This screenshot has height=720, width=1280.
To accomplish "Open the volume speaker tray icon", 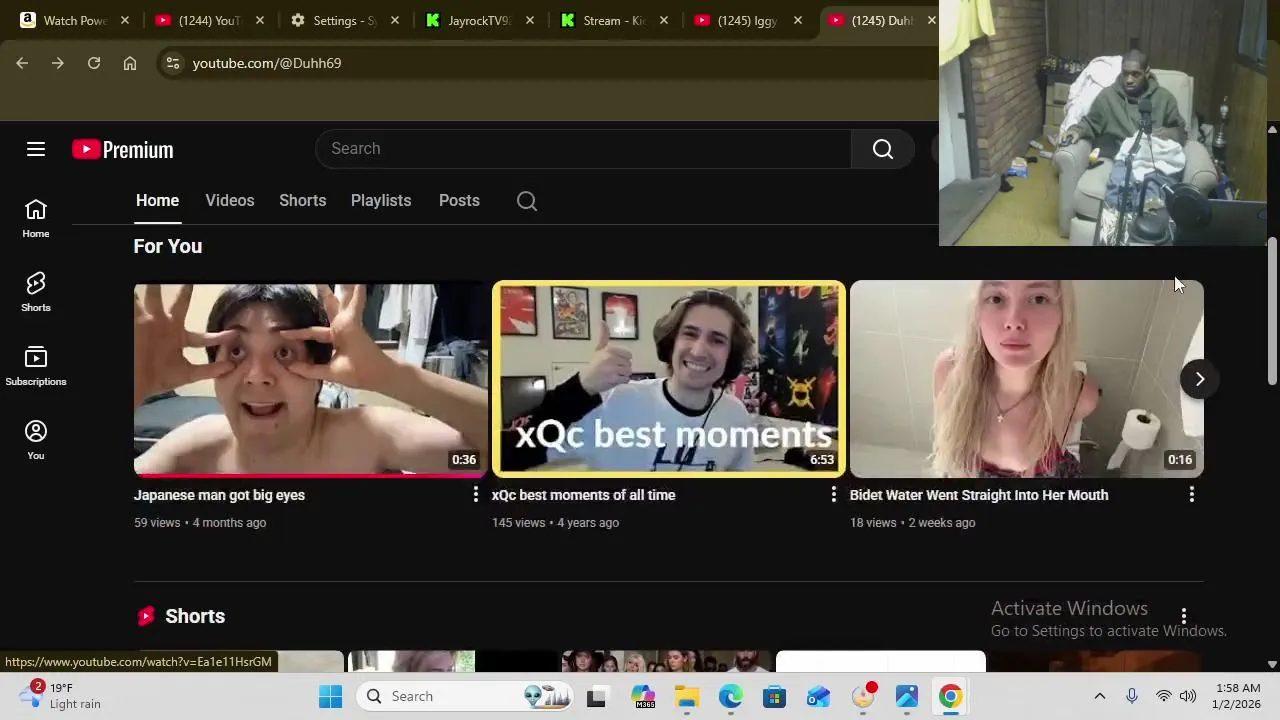I will click(1188, 696).
